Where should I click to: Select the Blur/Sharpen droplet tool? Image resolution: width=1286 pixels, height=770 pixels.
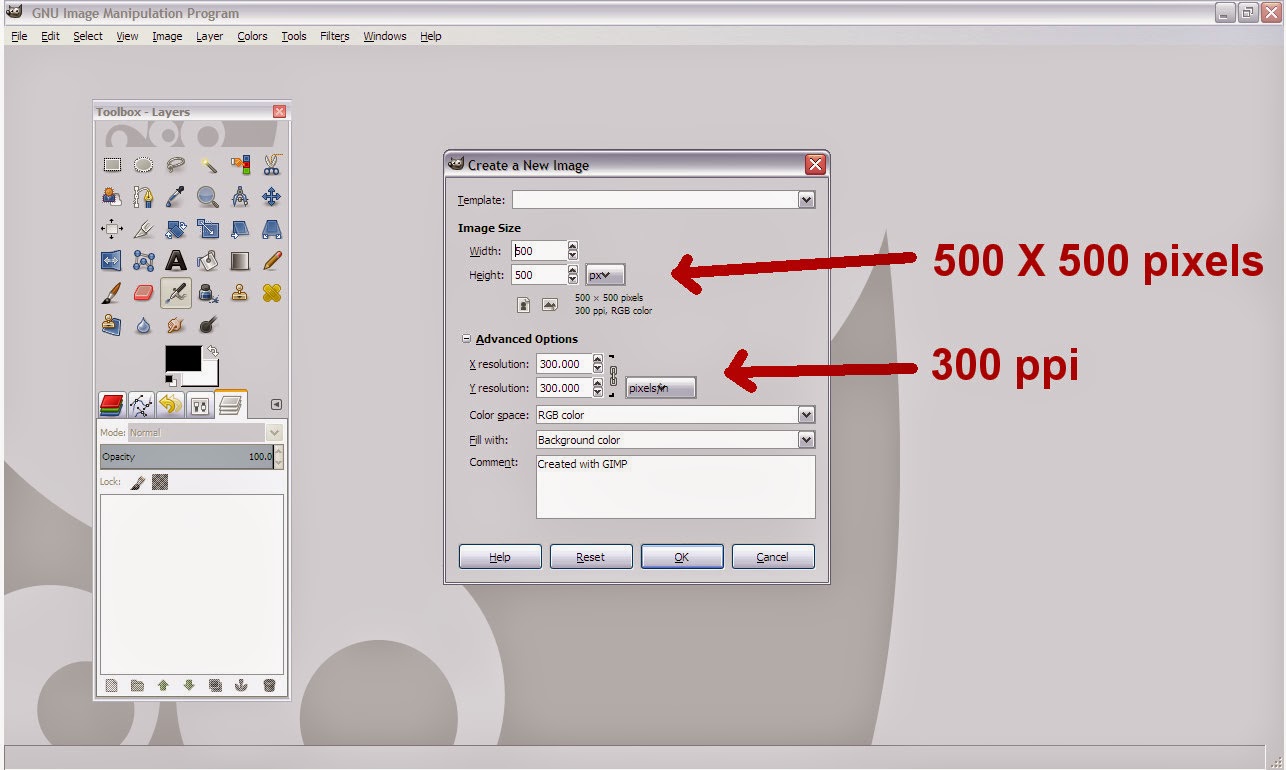144,325
